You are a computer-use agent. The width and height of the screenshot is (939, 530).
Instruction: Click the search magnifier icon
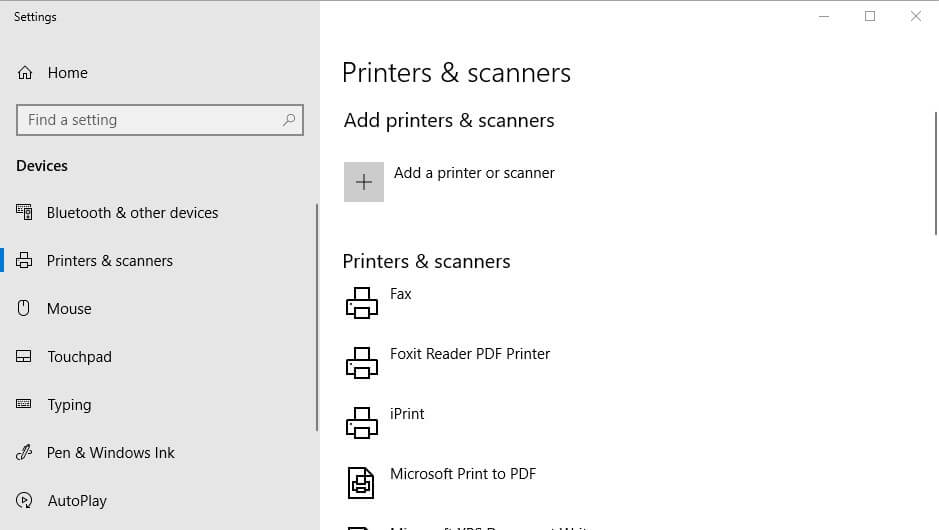[x=289, y=120]
